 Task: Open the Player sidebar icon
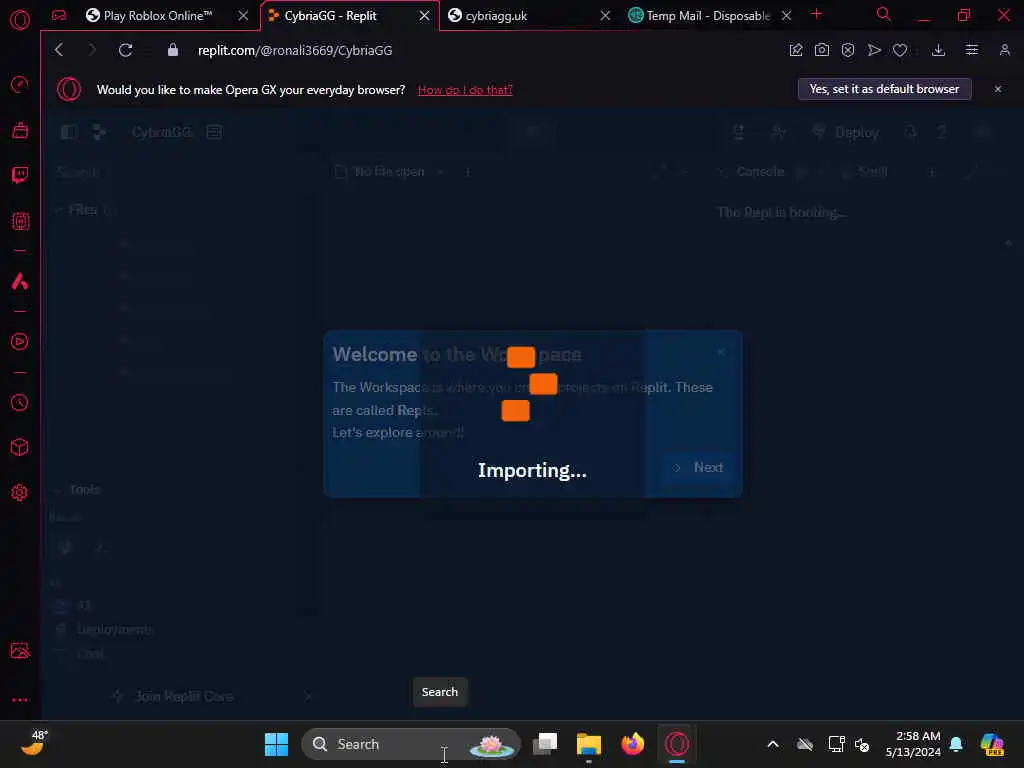point(20,342)
